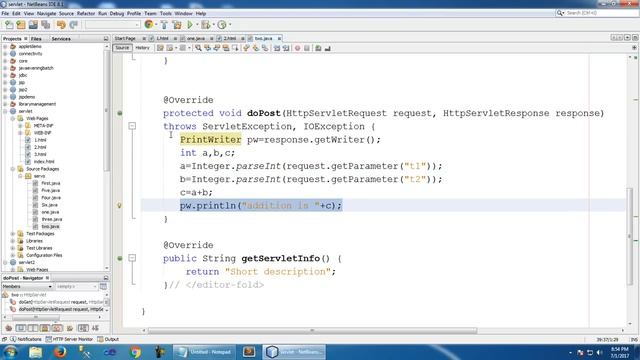Switch to the one.java editor tab
Image resolution: width=640 pixels, height=360 pixels.
point(196,38)
